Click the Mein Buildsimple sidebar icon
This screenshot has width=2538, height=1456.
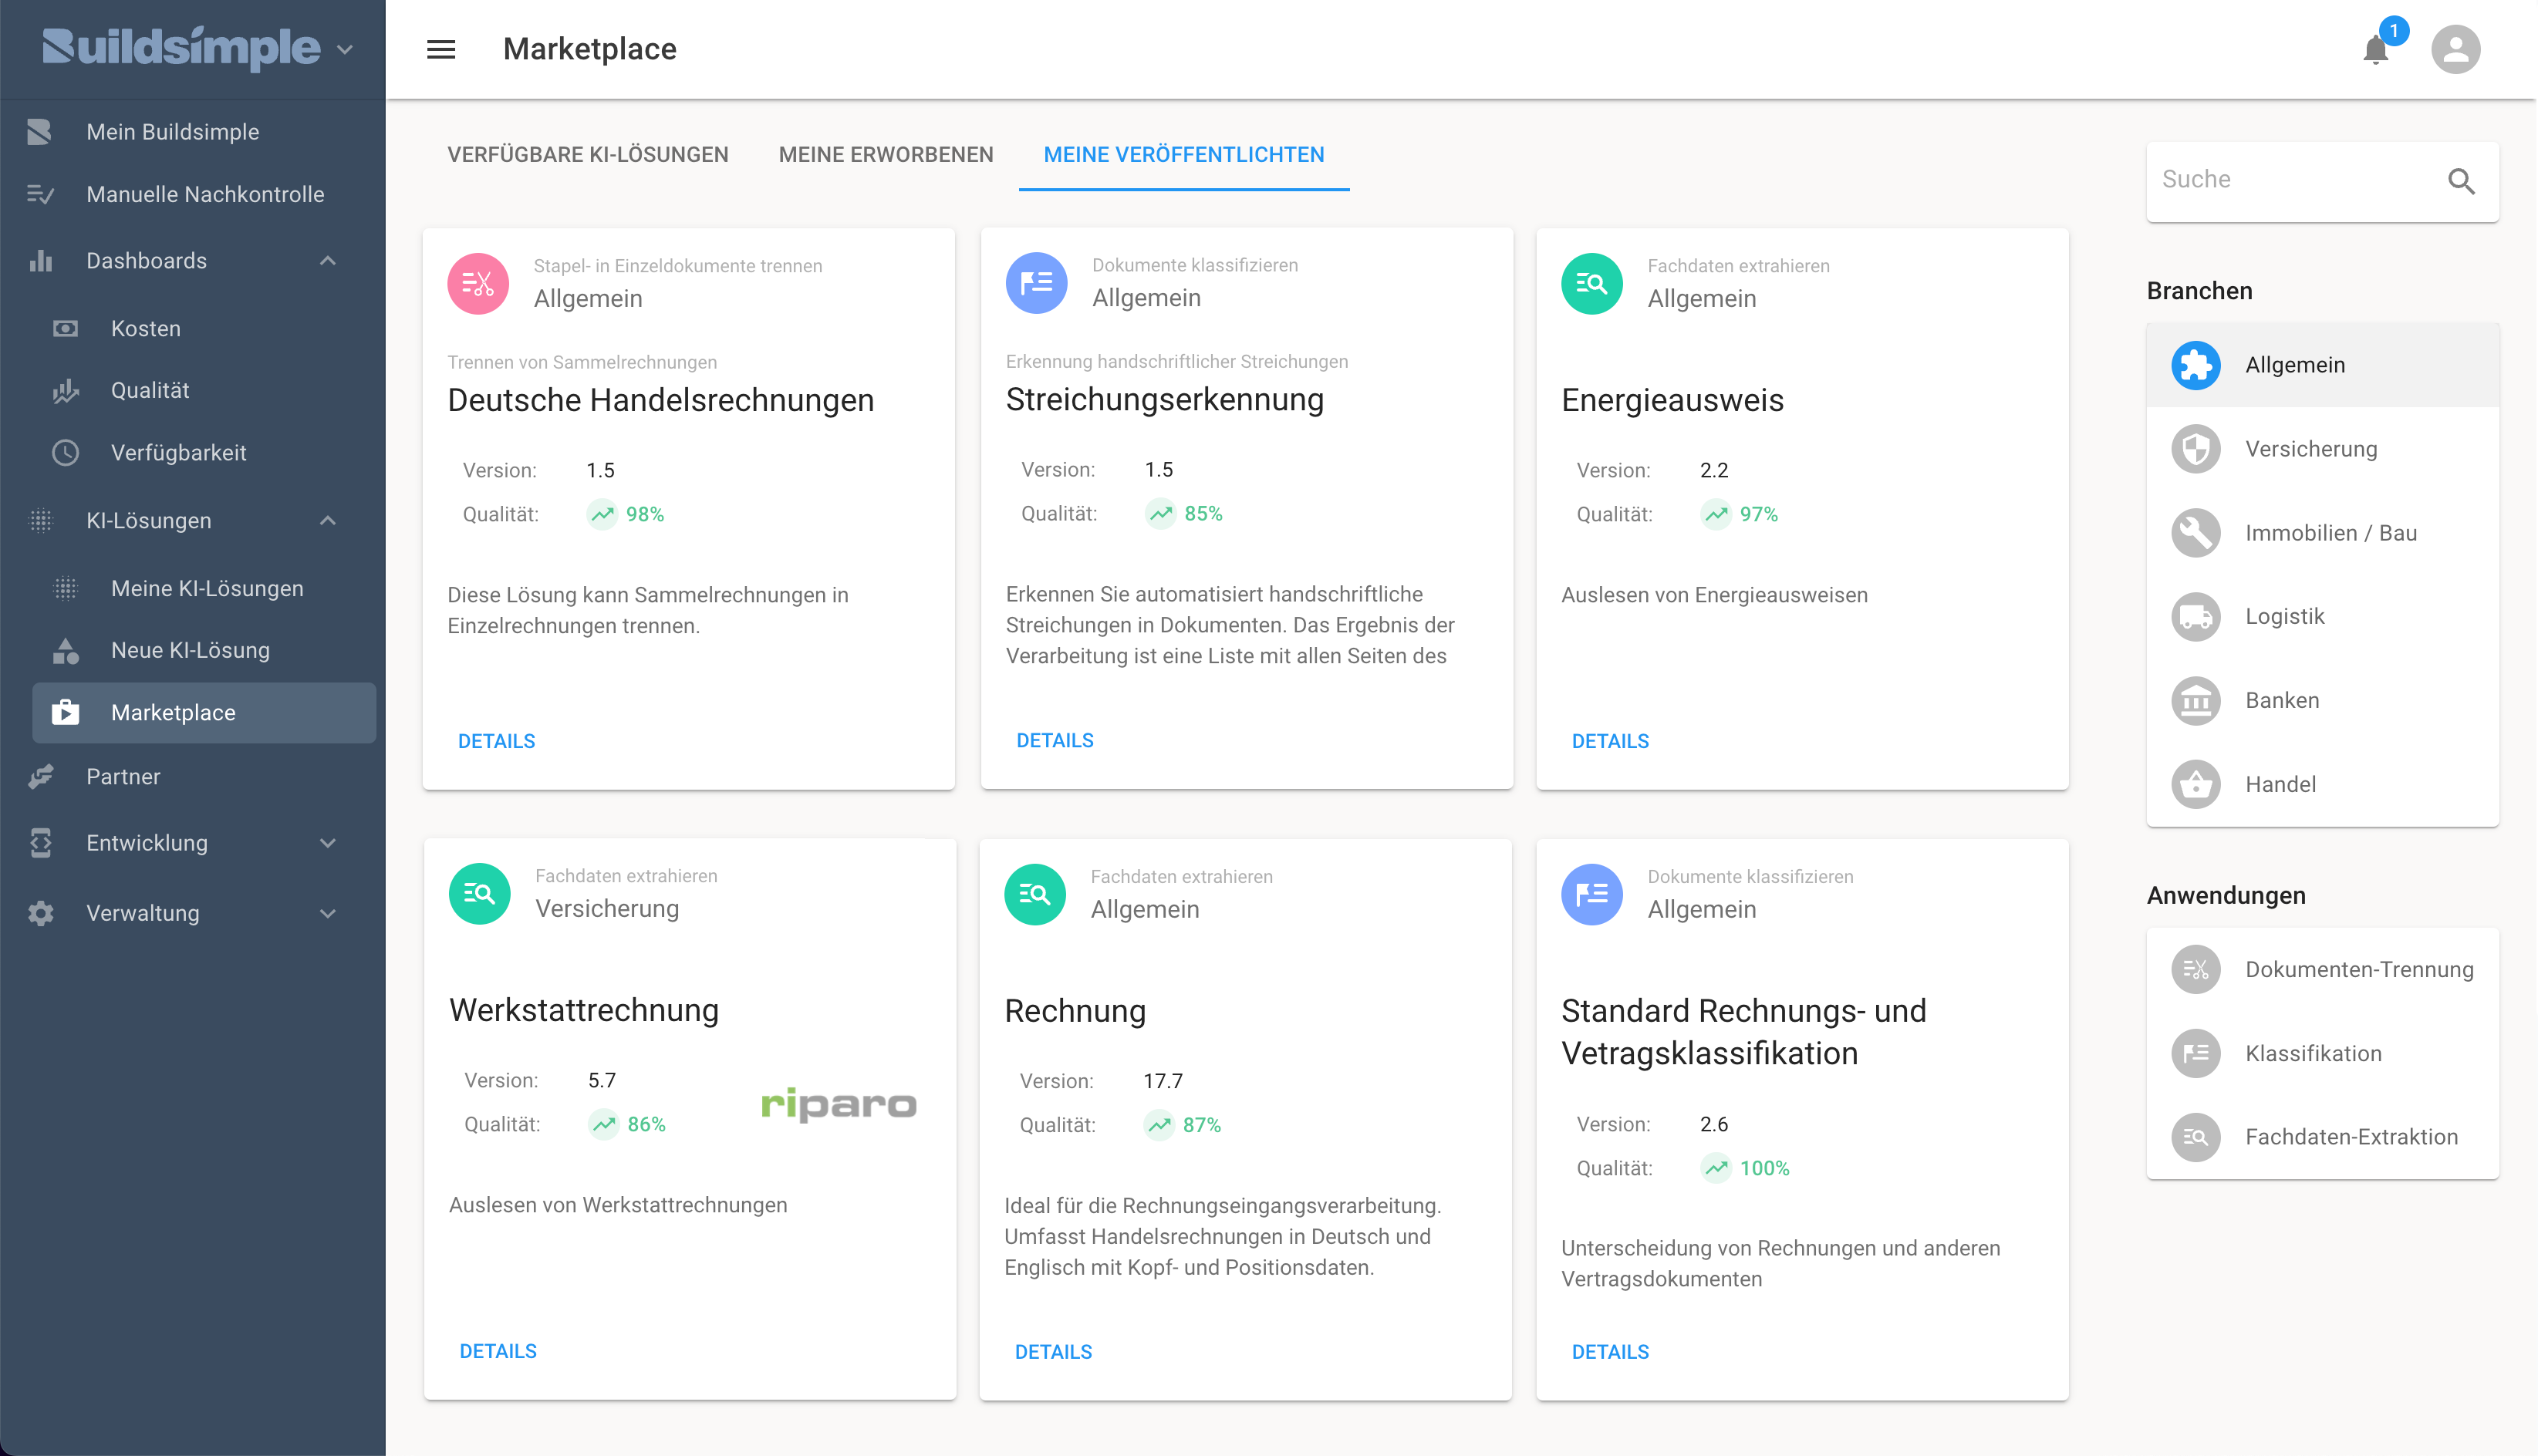click(x=40, y=132)
